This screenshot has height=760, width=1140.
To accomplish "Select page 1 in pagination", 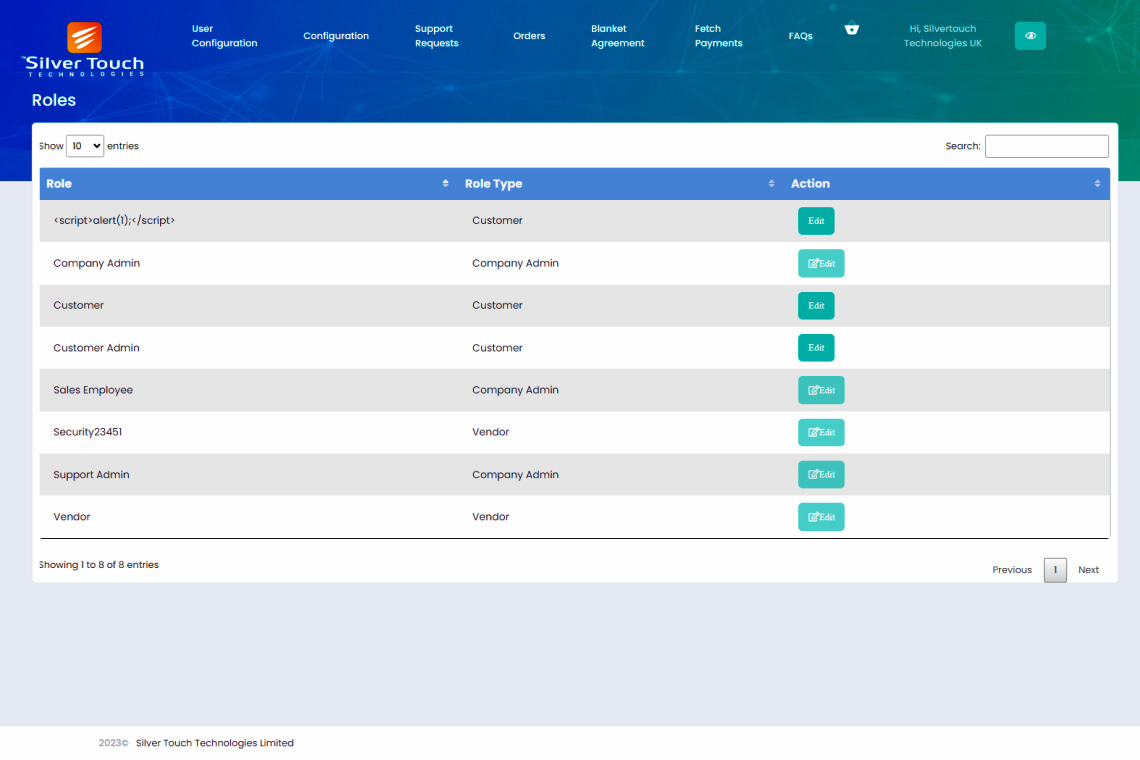I will (1055, 570).
